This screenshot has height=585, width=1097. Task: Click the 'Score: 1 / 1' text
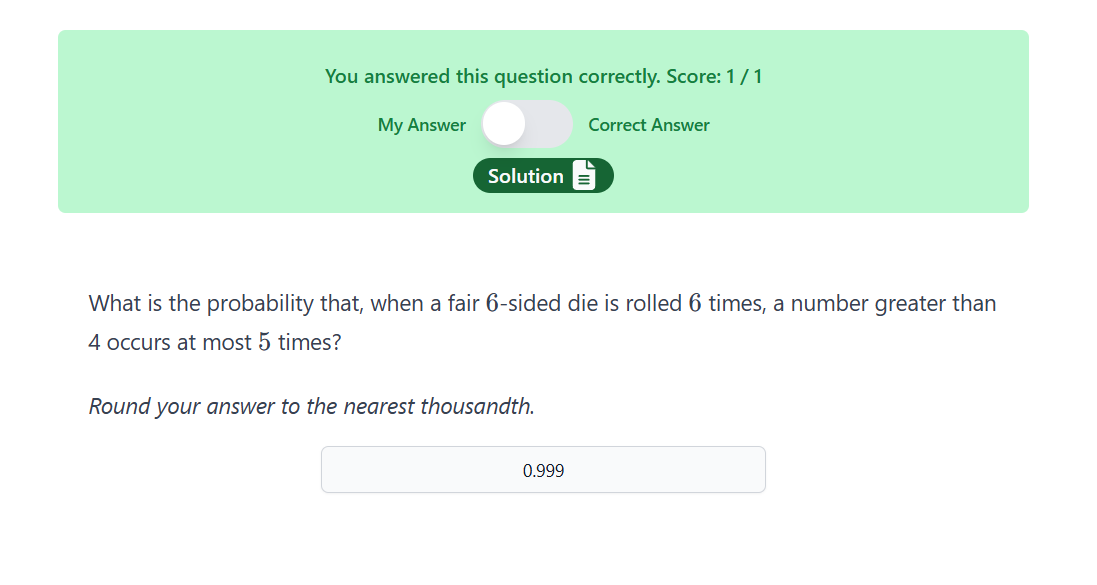click(714, 76)
